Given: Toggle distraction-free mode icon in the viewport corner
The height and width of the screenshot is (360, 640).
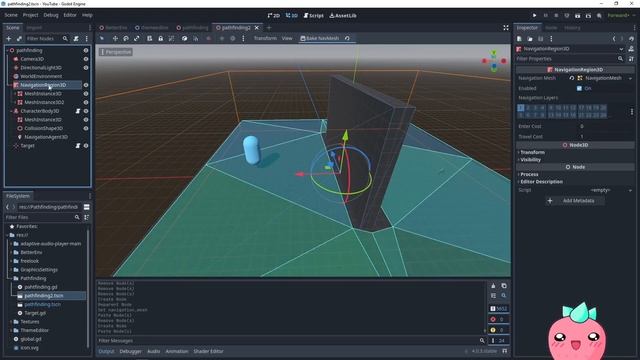Looking at the screenshot, I should point(506,28).
